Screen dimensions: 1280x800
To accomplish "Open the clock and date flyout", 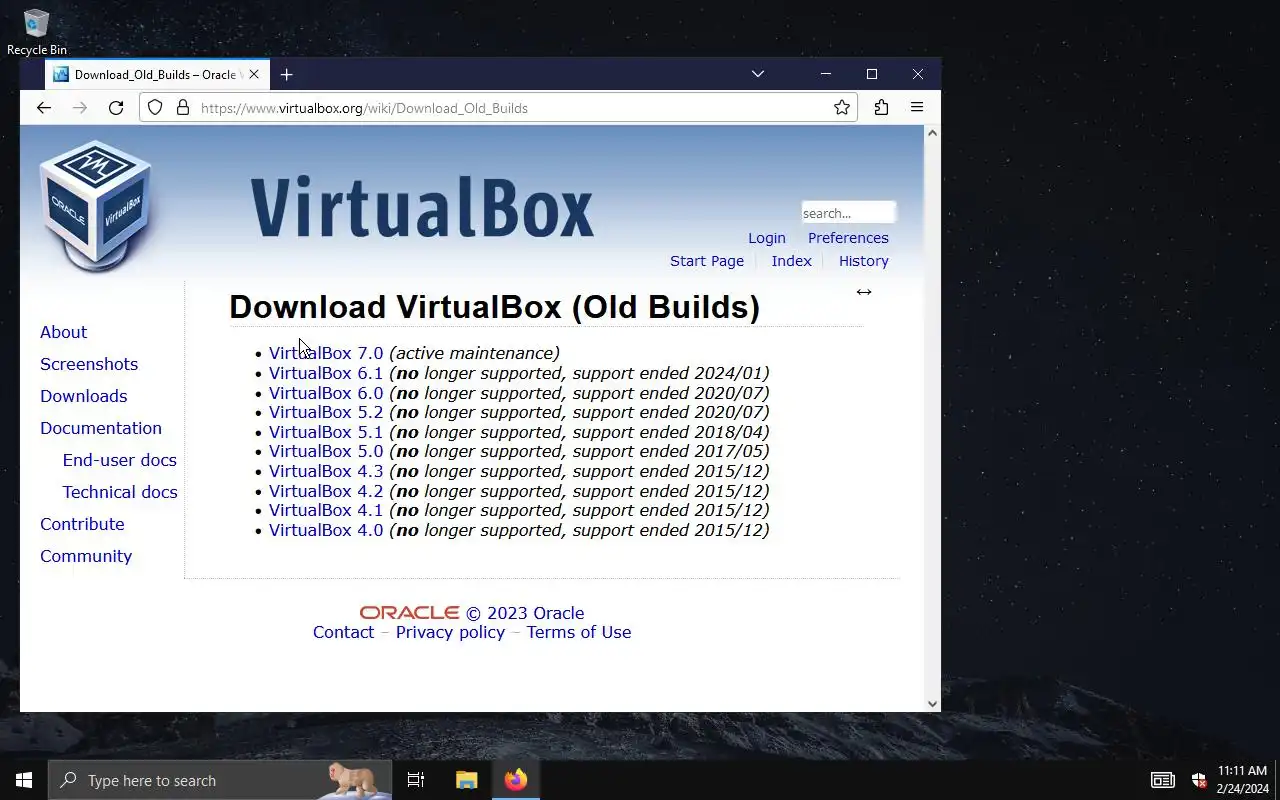I will pos(1242,780).
